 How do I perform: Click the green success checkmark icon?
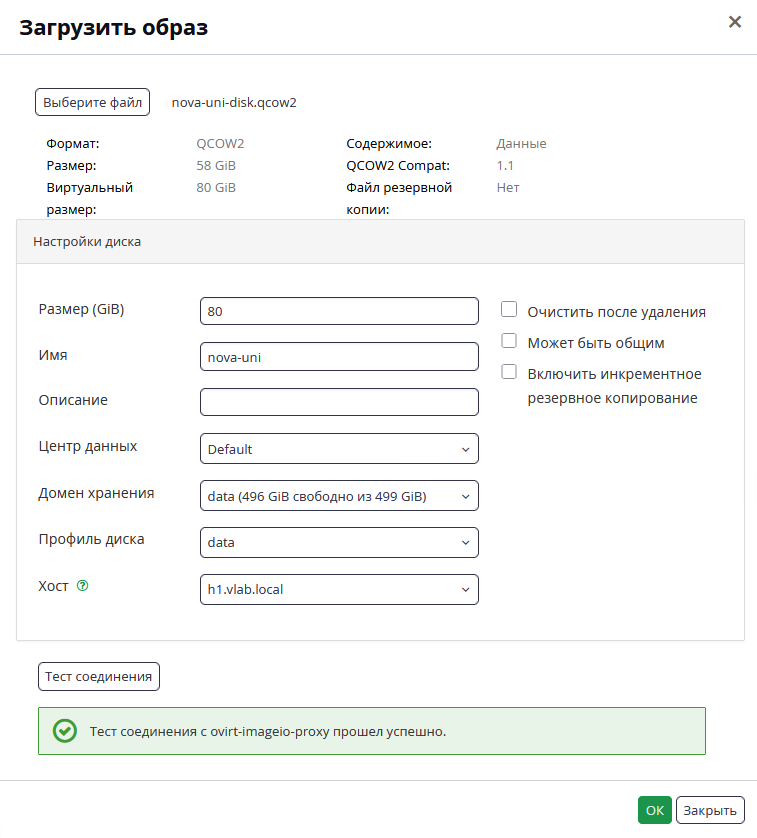tap(65, 731)
